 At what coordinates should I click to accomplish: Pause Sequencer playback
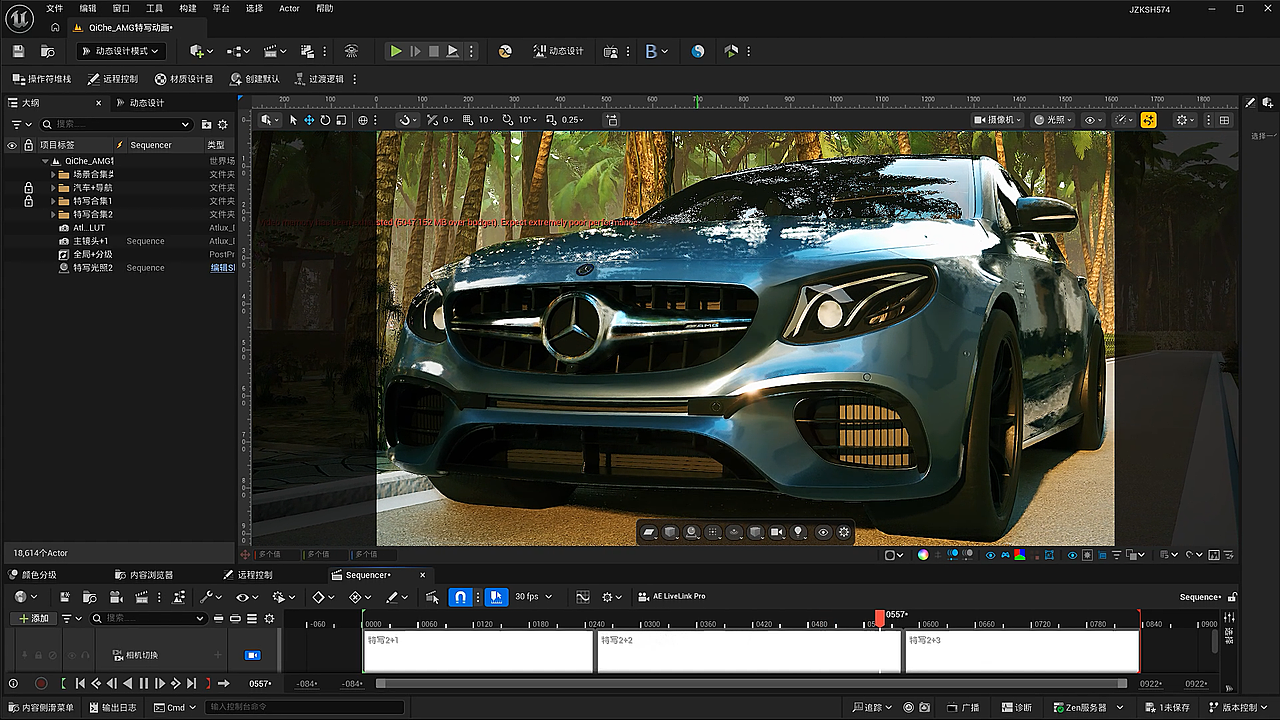click(143, 684)
